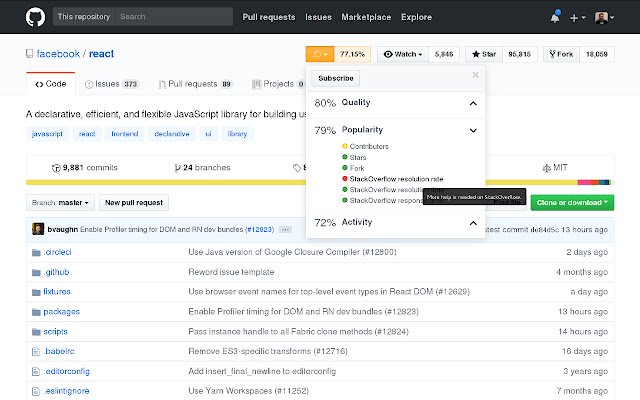Viewport: 640px width, 400px height.
Task: Fork the react repository
Action: (x=561, y=54)
